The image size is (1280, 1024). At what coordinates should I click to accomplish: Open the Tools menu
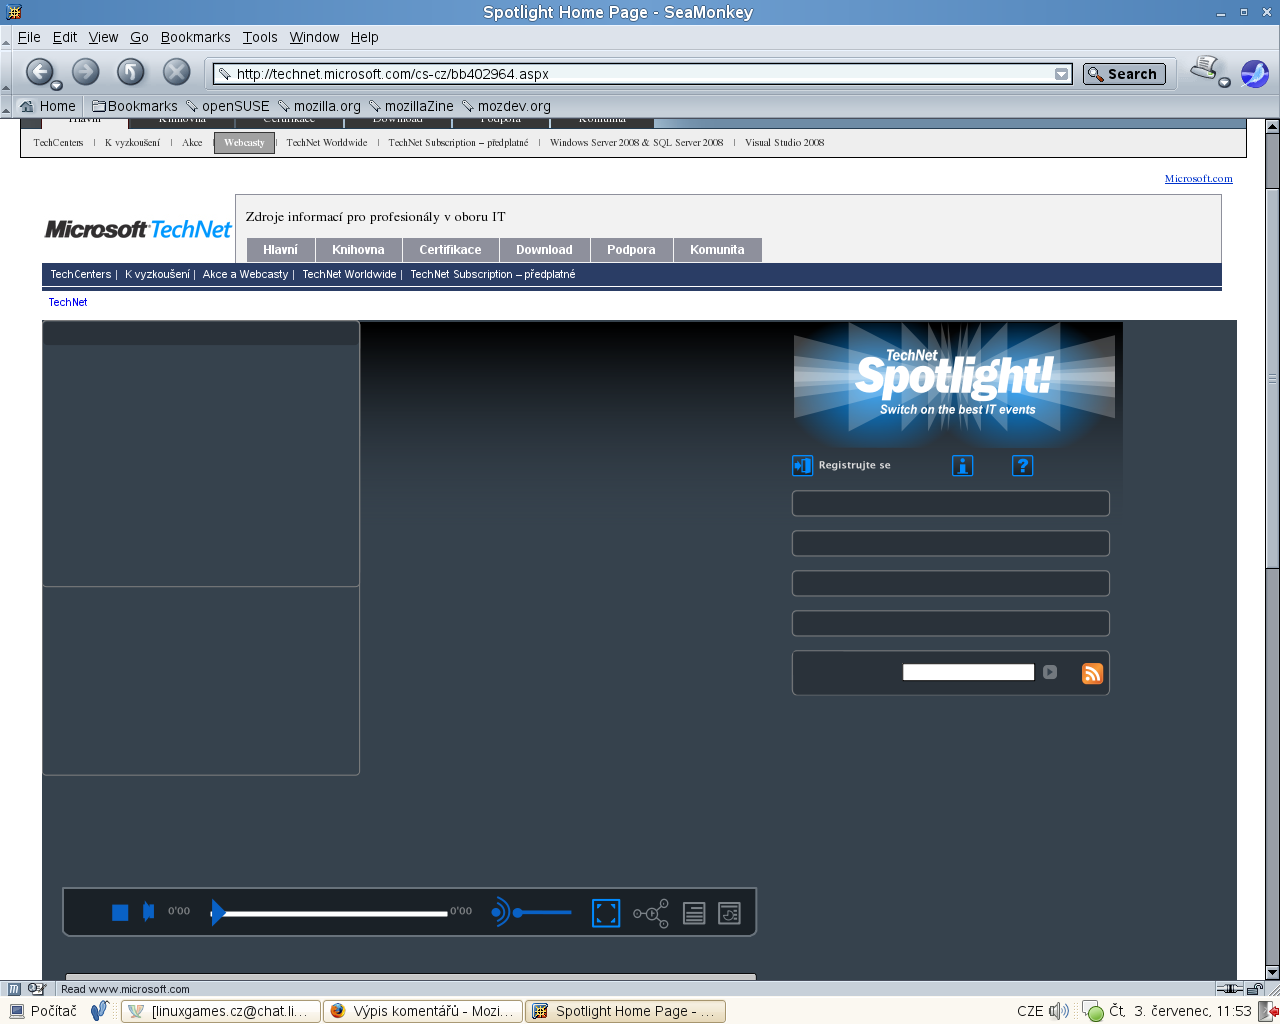[260, 37]
